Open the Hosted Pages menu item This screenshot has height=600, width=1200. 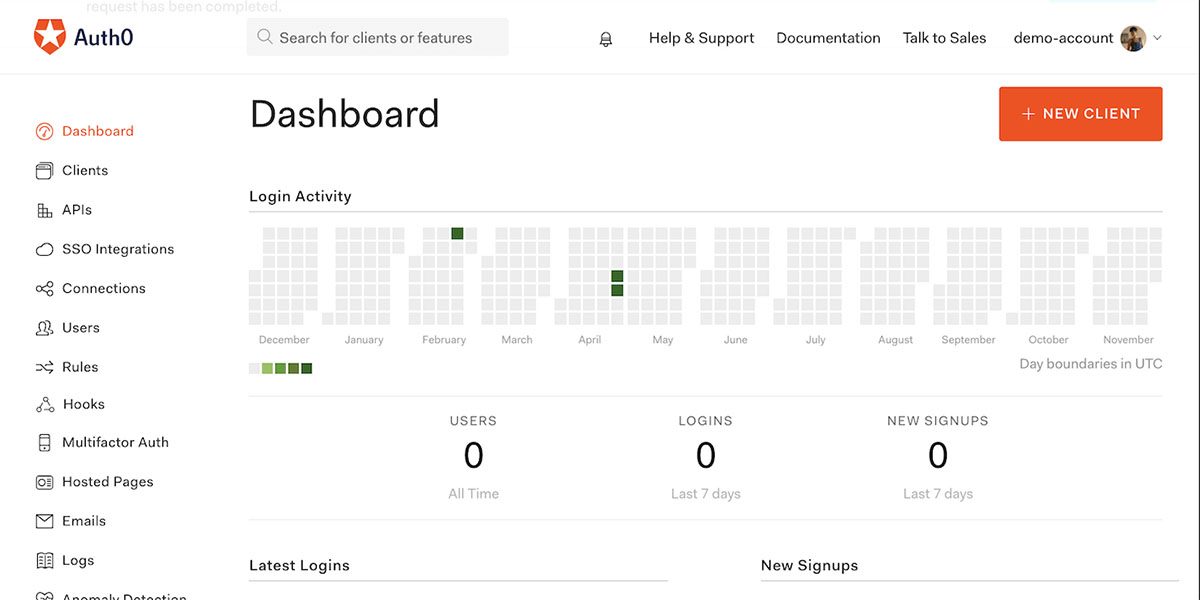107,482
